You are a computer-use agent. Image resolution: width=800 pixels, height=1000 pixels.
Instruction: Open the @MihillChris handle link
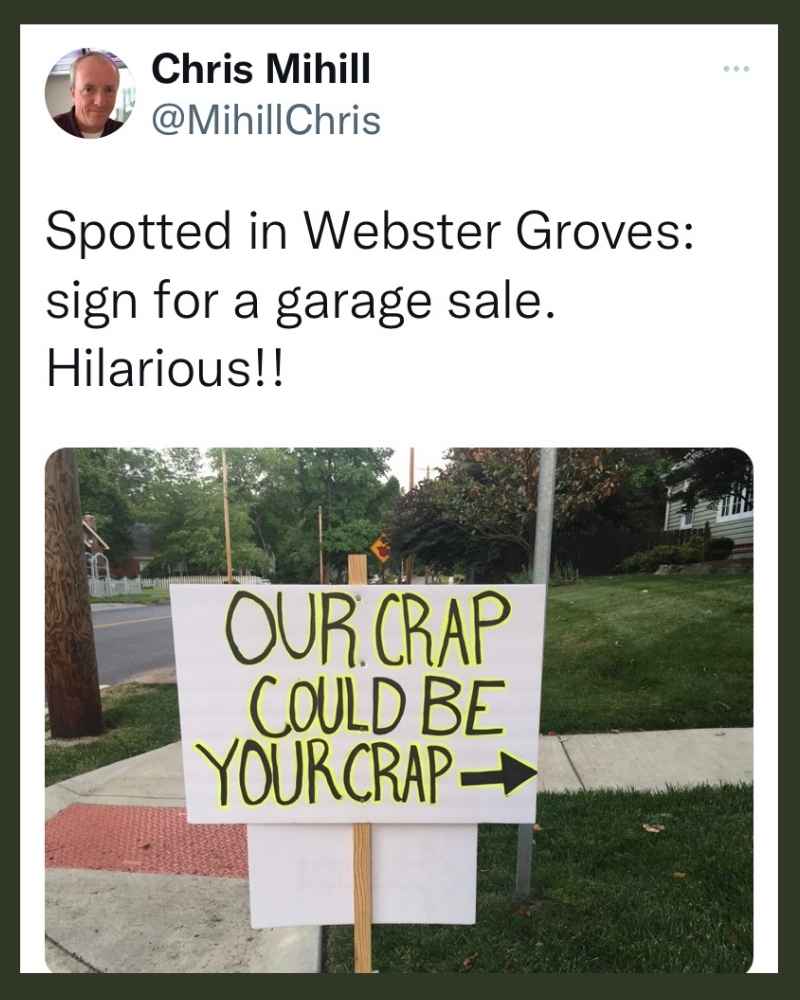pyautogui.click(x=266, y=120)
